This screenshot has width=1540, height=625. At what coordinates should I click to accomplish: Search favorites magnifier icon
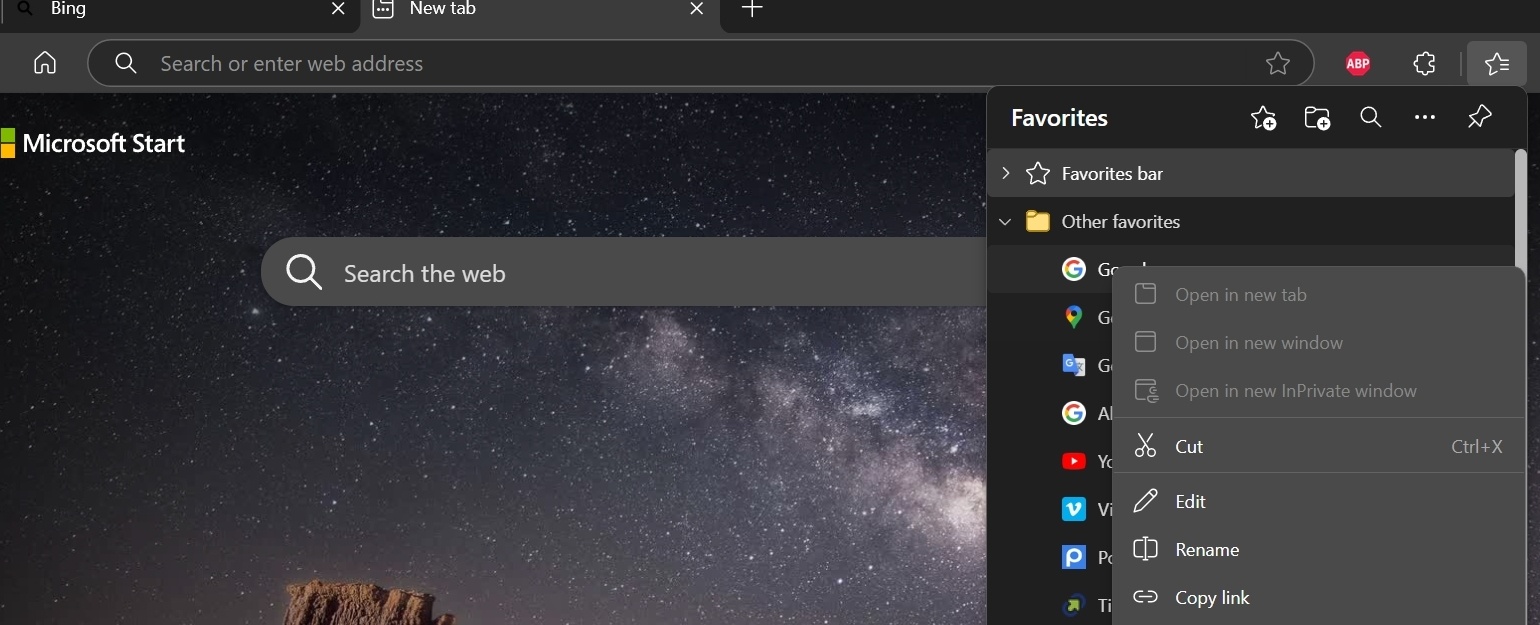click(x=1371, y=118)
